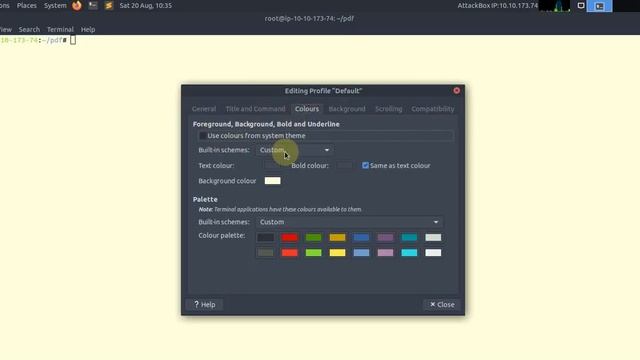The height and width of the screenshot is (360, 640).
Task: Open the foreground Built-in schemes dropdown
Action: pyautogui.click(x=294, y=150)
